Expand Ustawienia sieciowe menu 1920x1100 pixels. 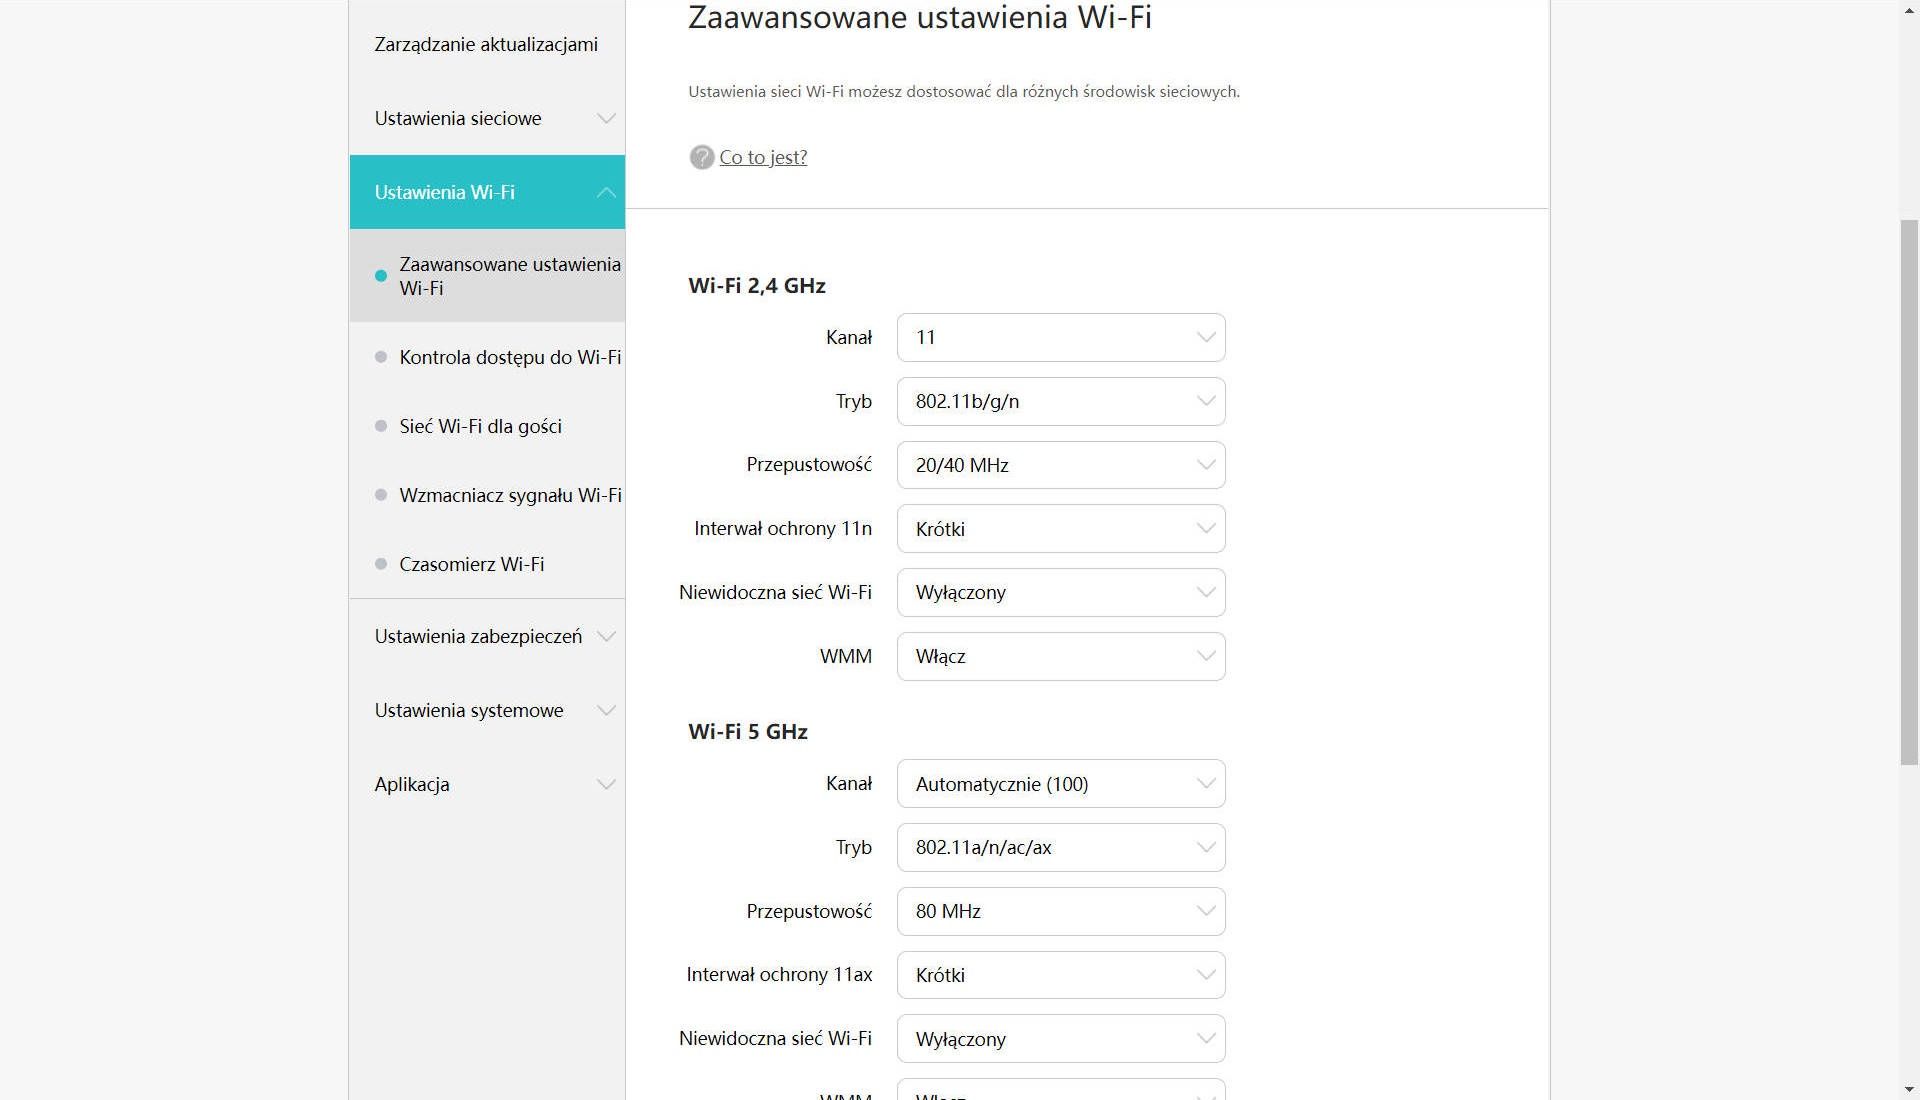(x=486, y=118)
